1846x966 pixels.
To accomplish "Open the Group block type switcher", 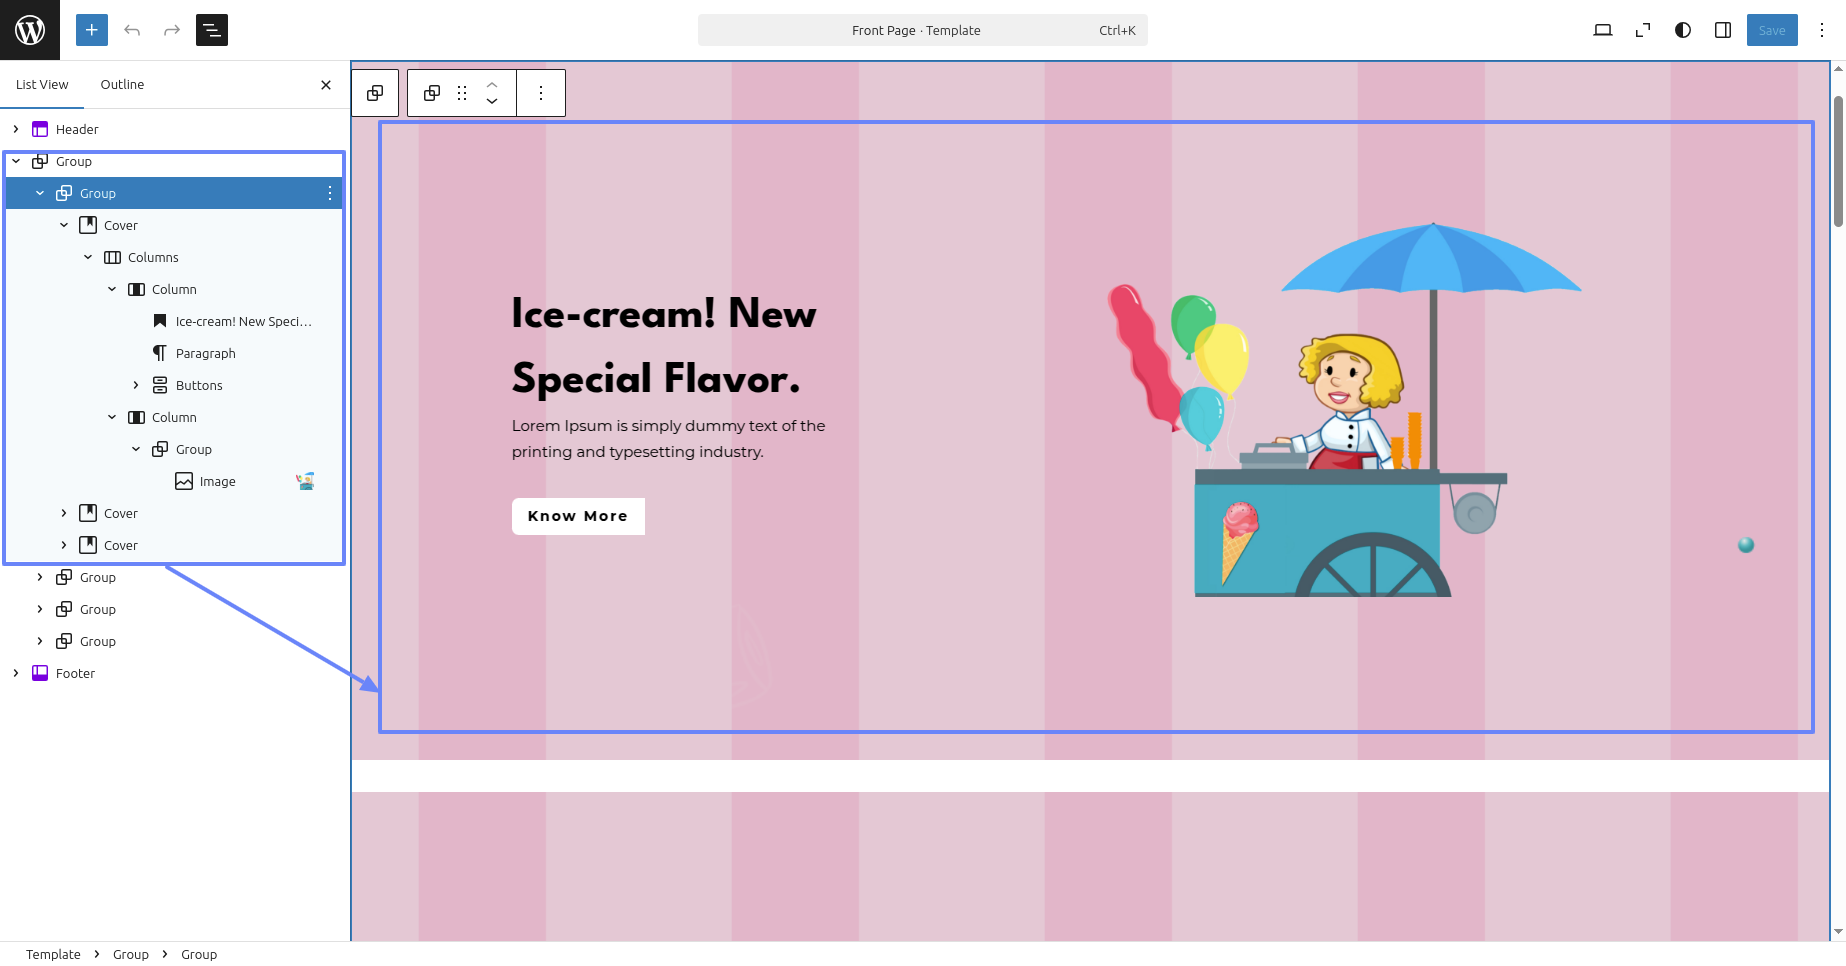I will tap(432, 93).
